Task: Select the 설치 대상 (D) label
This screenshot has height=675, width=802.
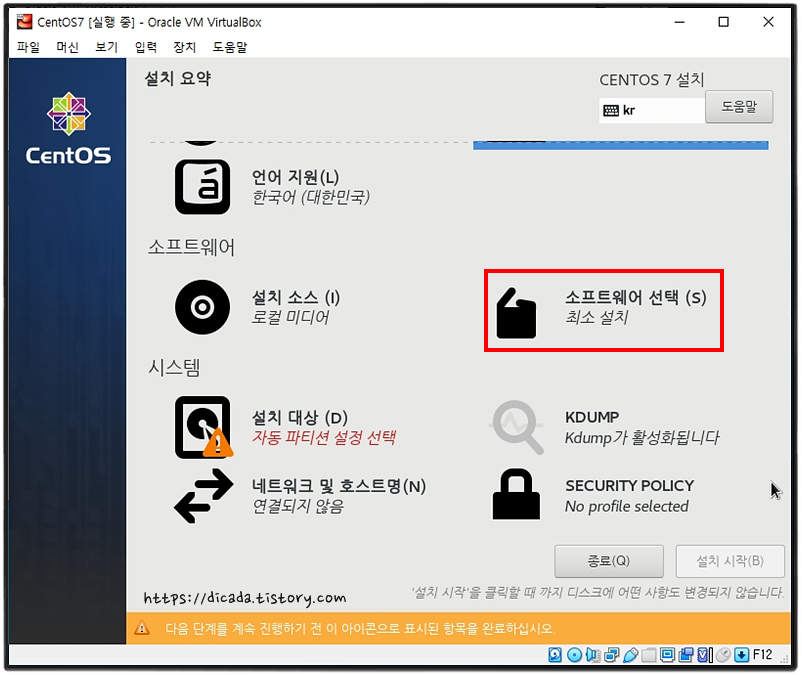Action: pyautogui.click(x=300, y=417)
